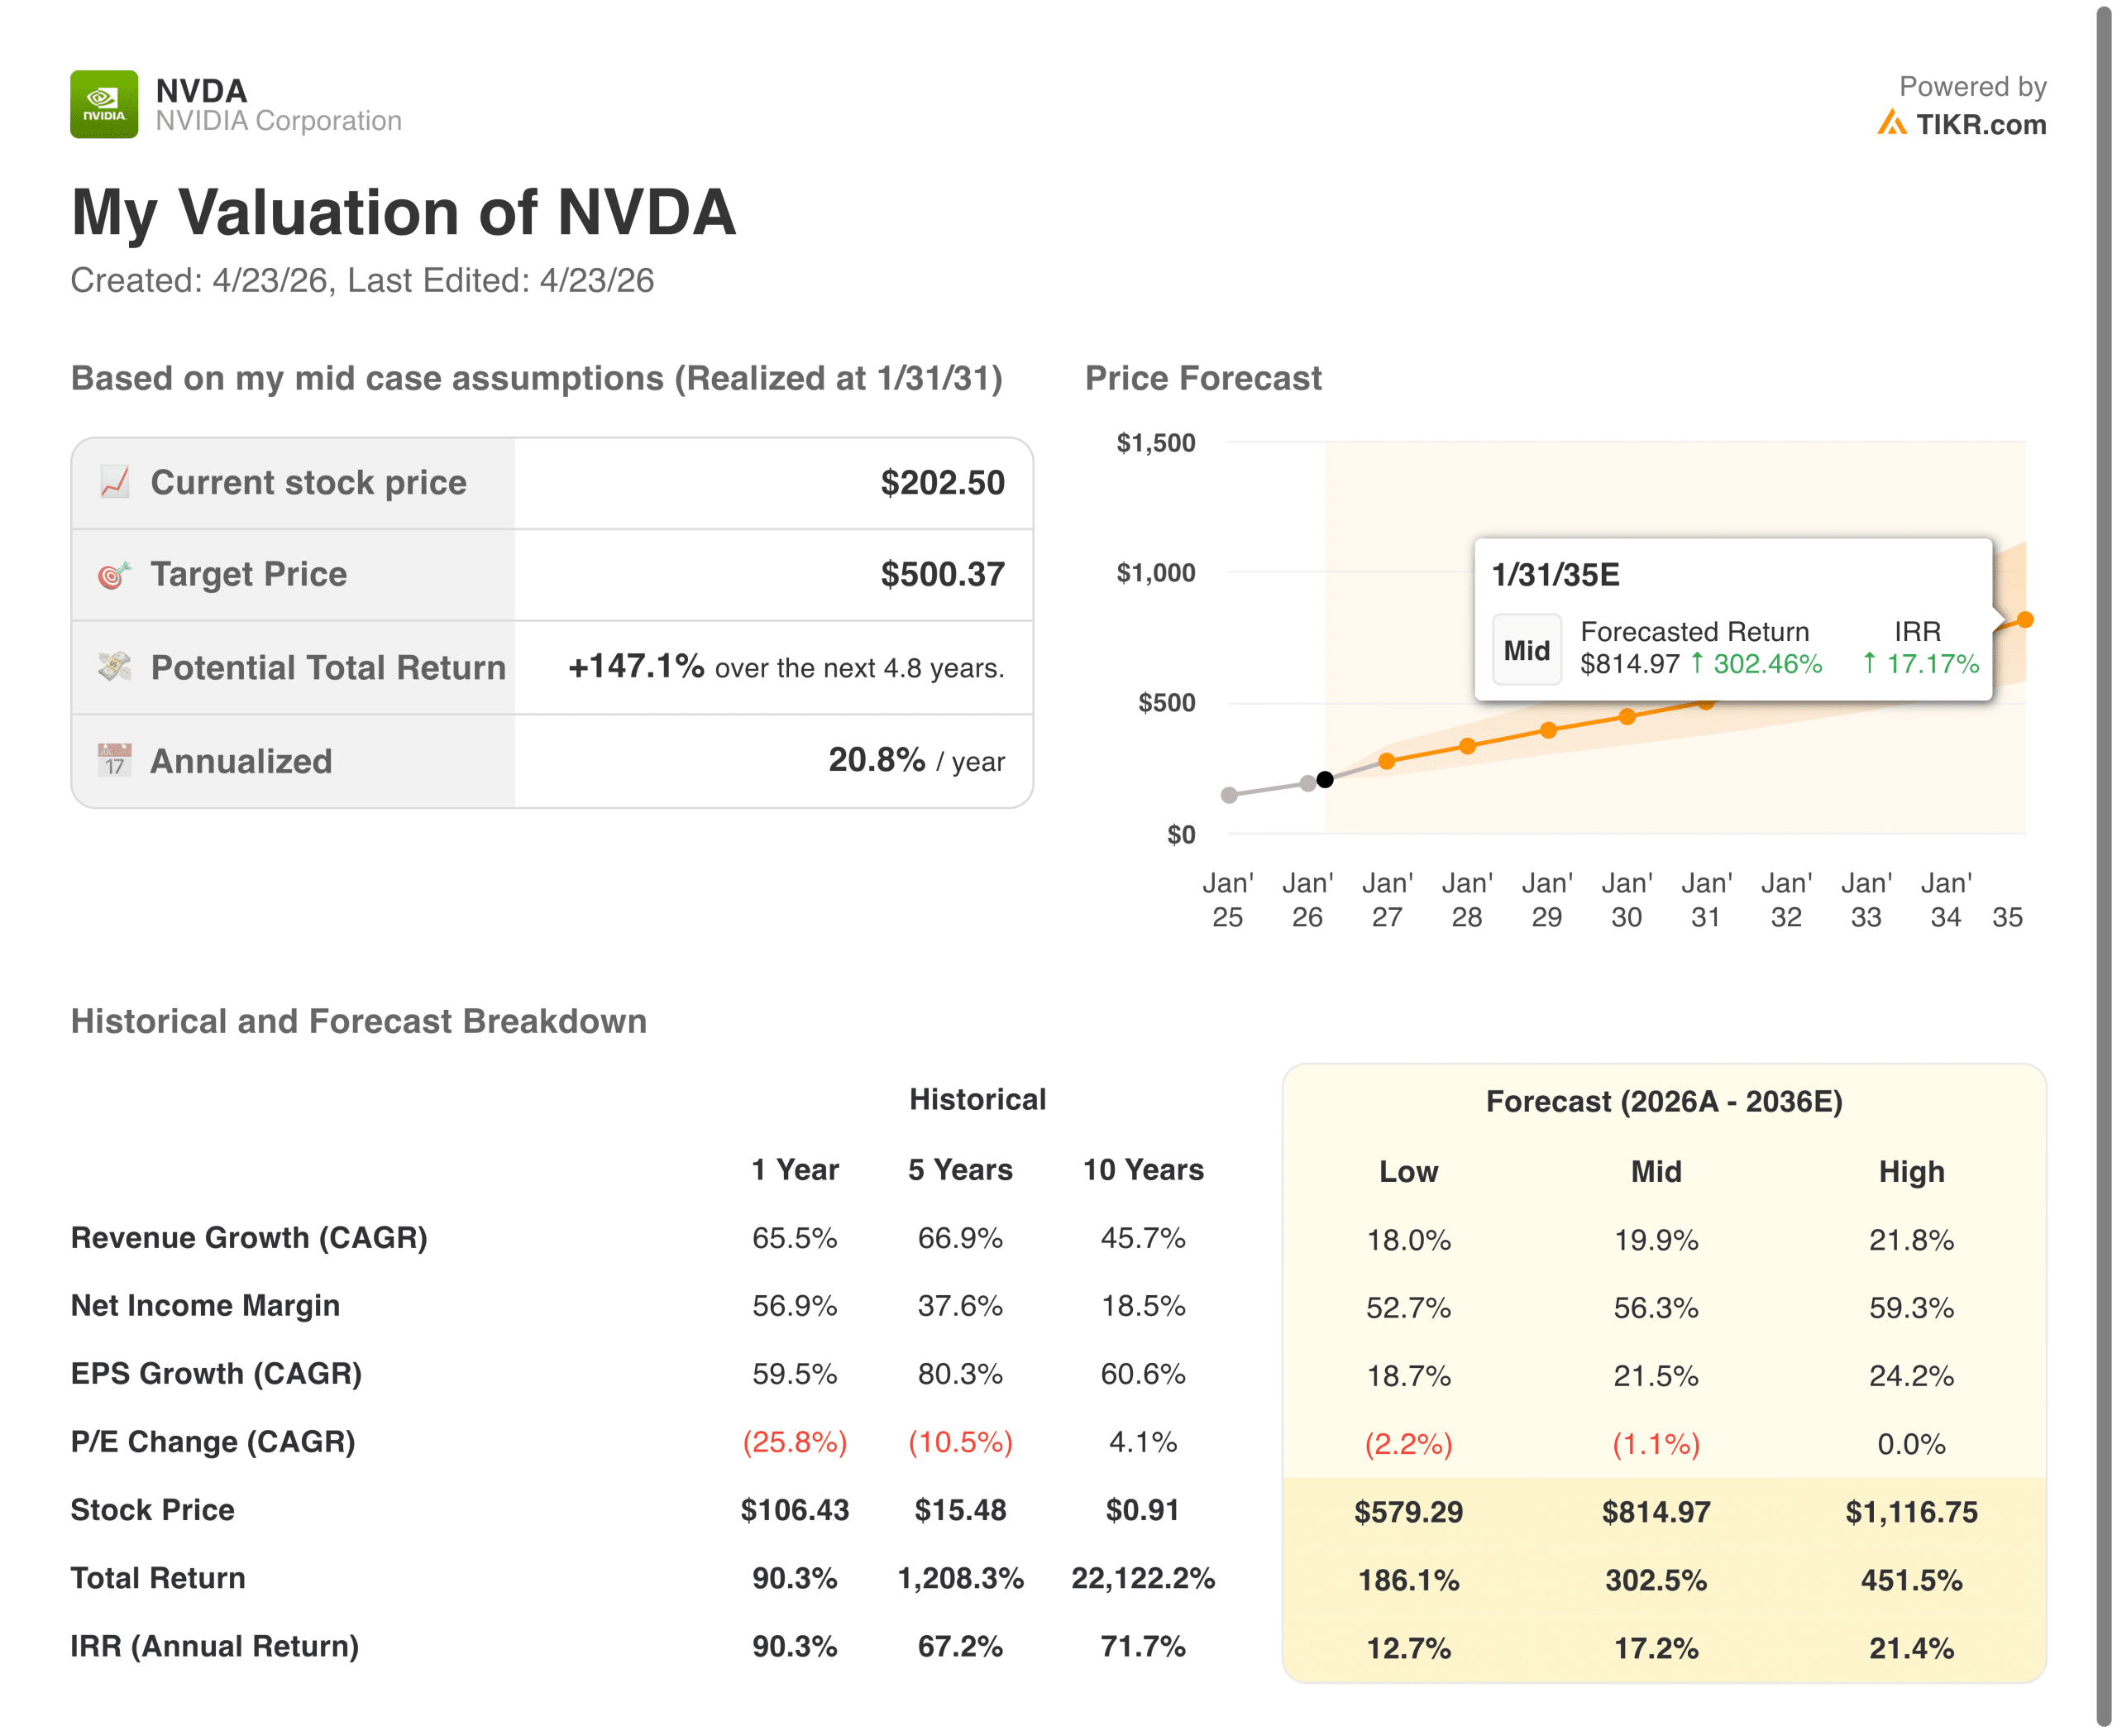Image resolution: width=2117 pixels, height=1736 pixels.
Task: Open the TIKR.com link
Action: tap(1980, 124)
